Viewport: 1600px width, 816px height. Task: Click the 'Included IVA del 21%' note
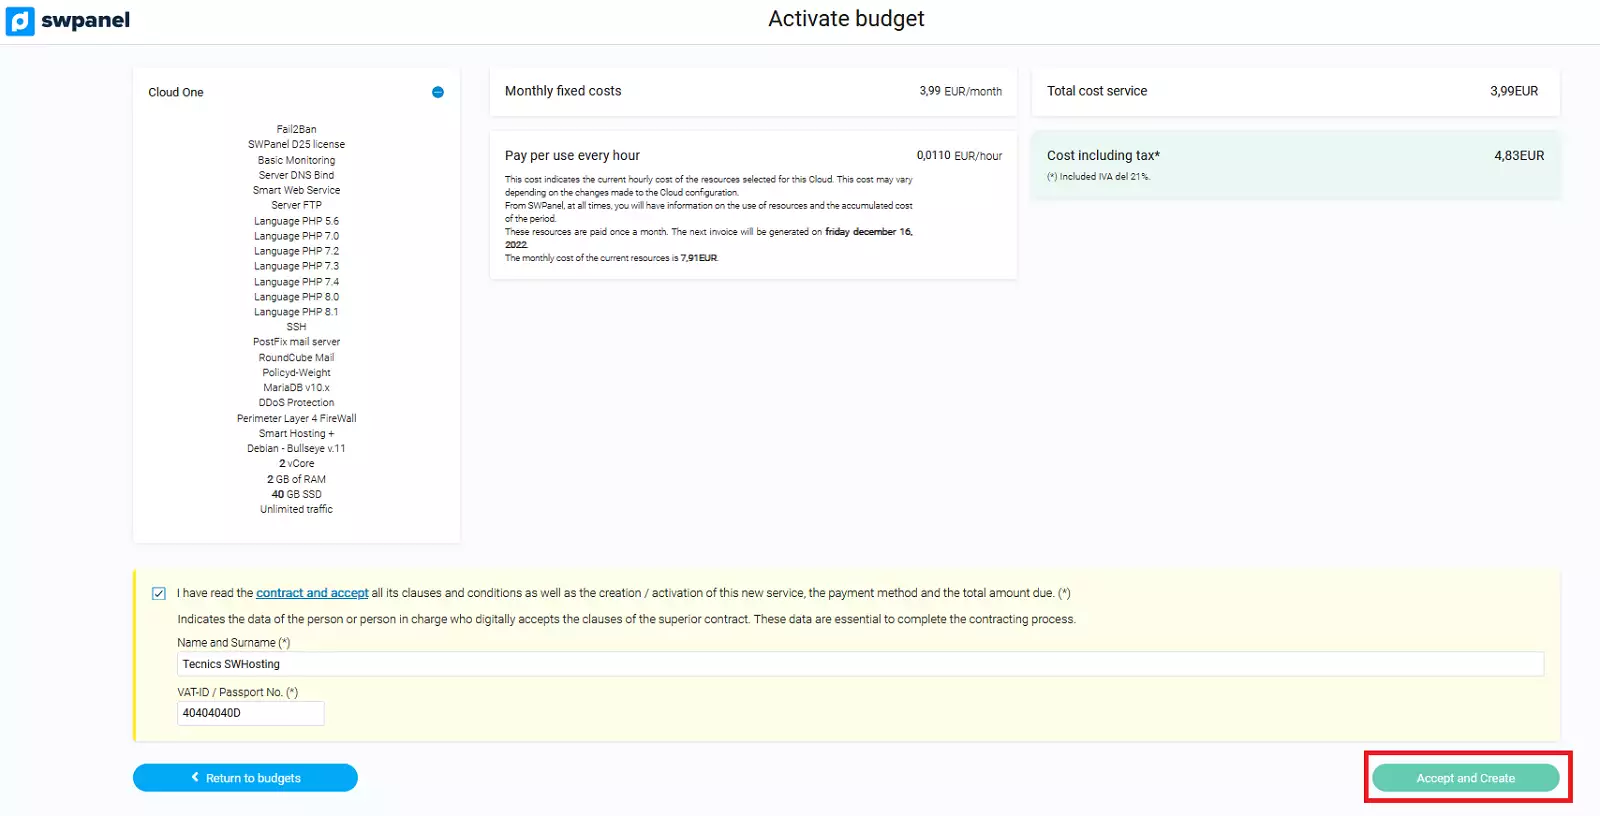(x=1099, y=177)
